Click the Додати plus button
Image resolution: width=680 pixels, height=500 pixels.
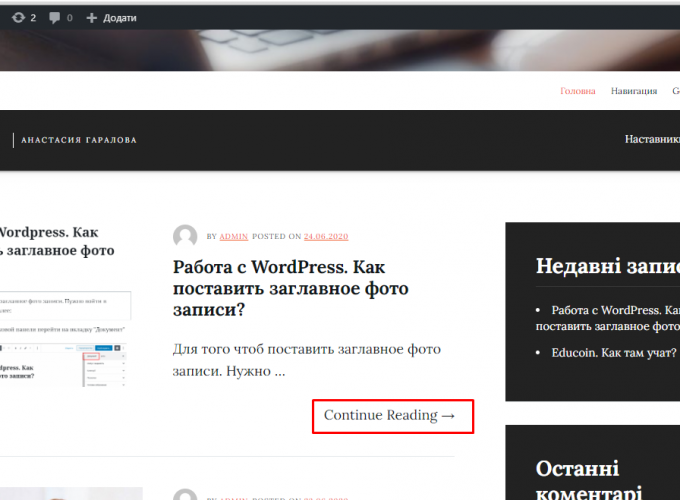[111, 18]
